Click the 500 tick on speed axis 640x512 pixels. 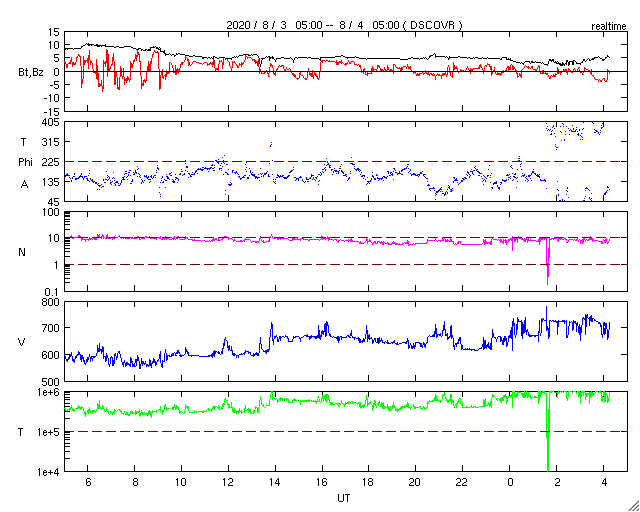pyautogui.click(x=51, y=382)
